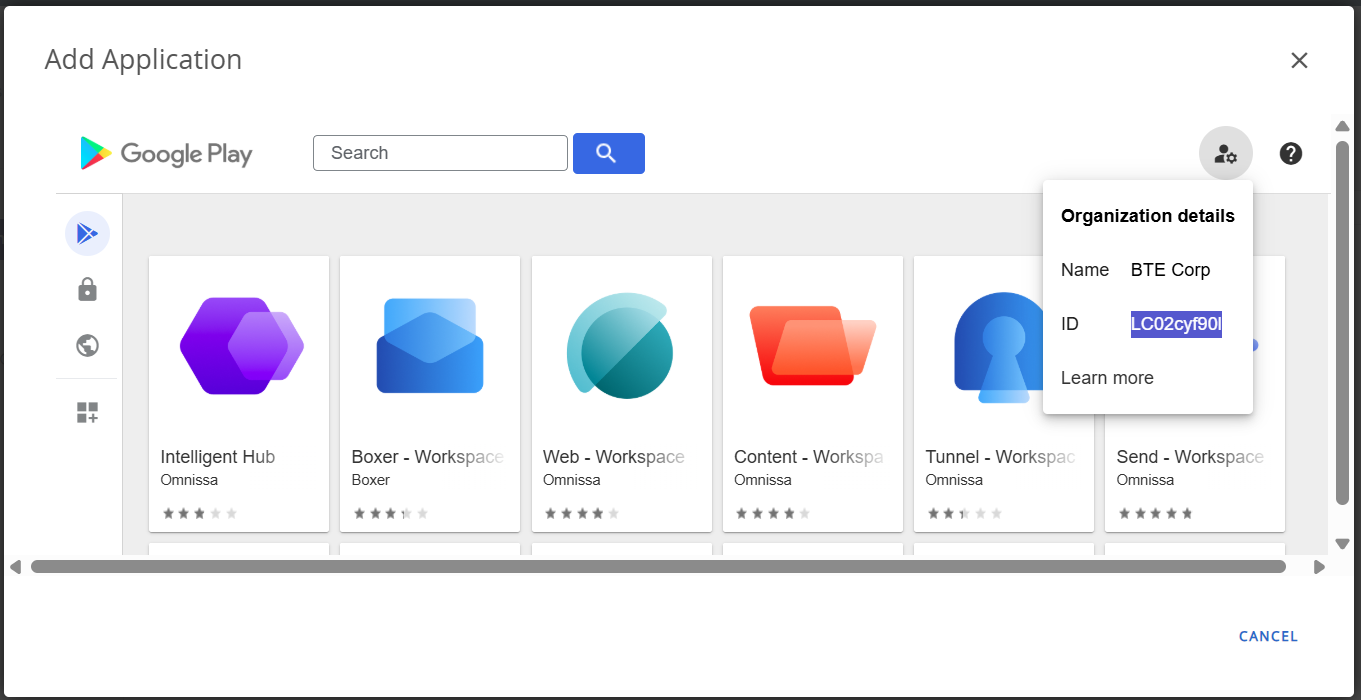The width and height of the screenshot is (1361, 700).
Task: Click the Organization details heading
Action: [x=1148, y=216]
